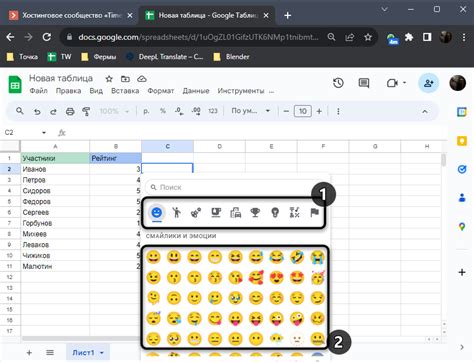
Task: Activate the paint format tool
Action: coord(86,111)
